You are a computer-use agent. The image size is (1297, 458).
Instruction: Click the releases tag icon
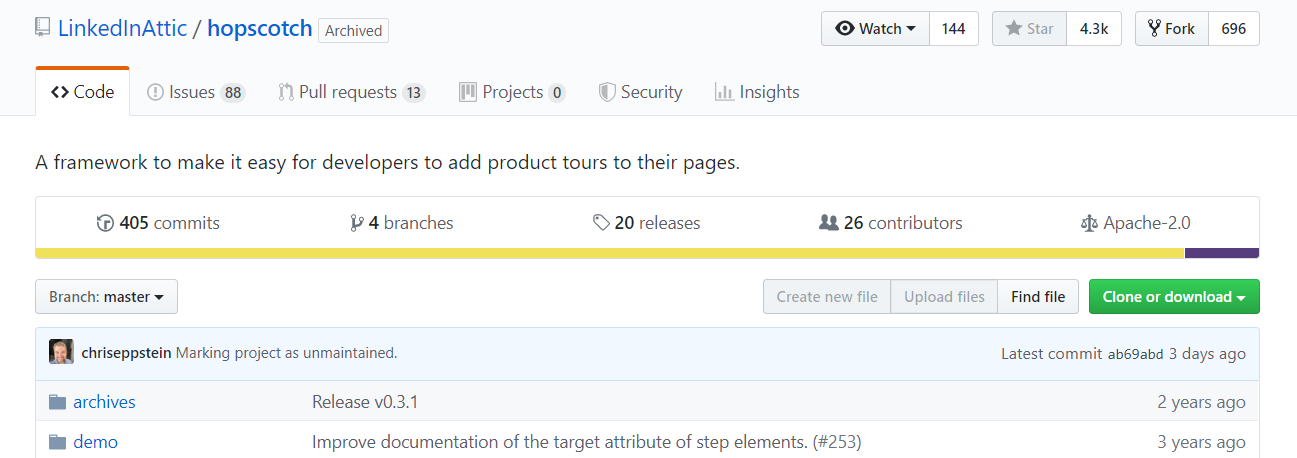[x=601, y=223]
